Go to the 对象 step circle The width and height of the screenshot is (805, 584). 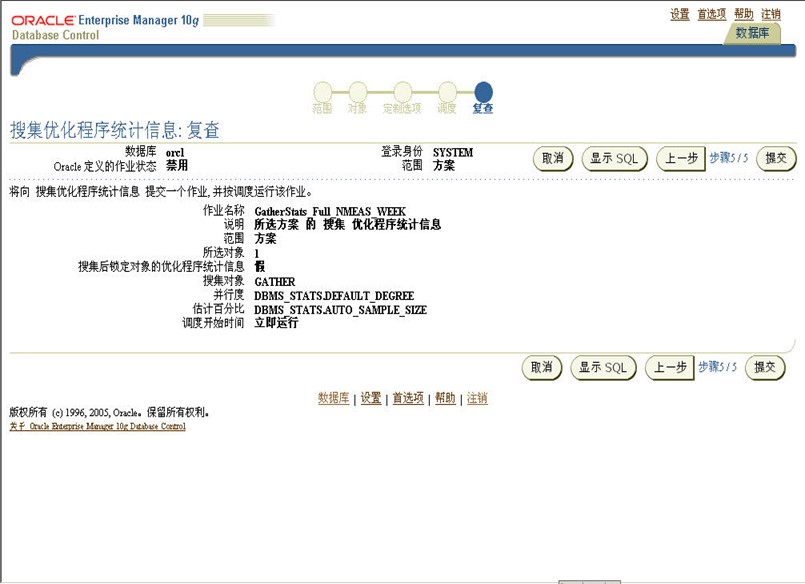357,92
